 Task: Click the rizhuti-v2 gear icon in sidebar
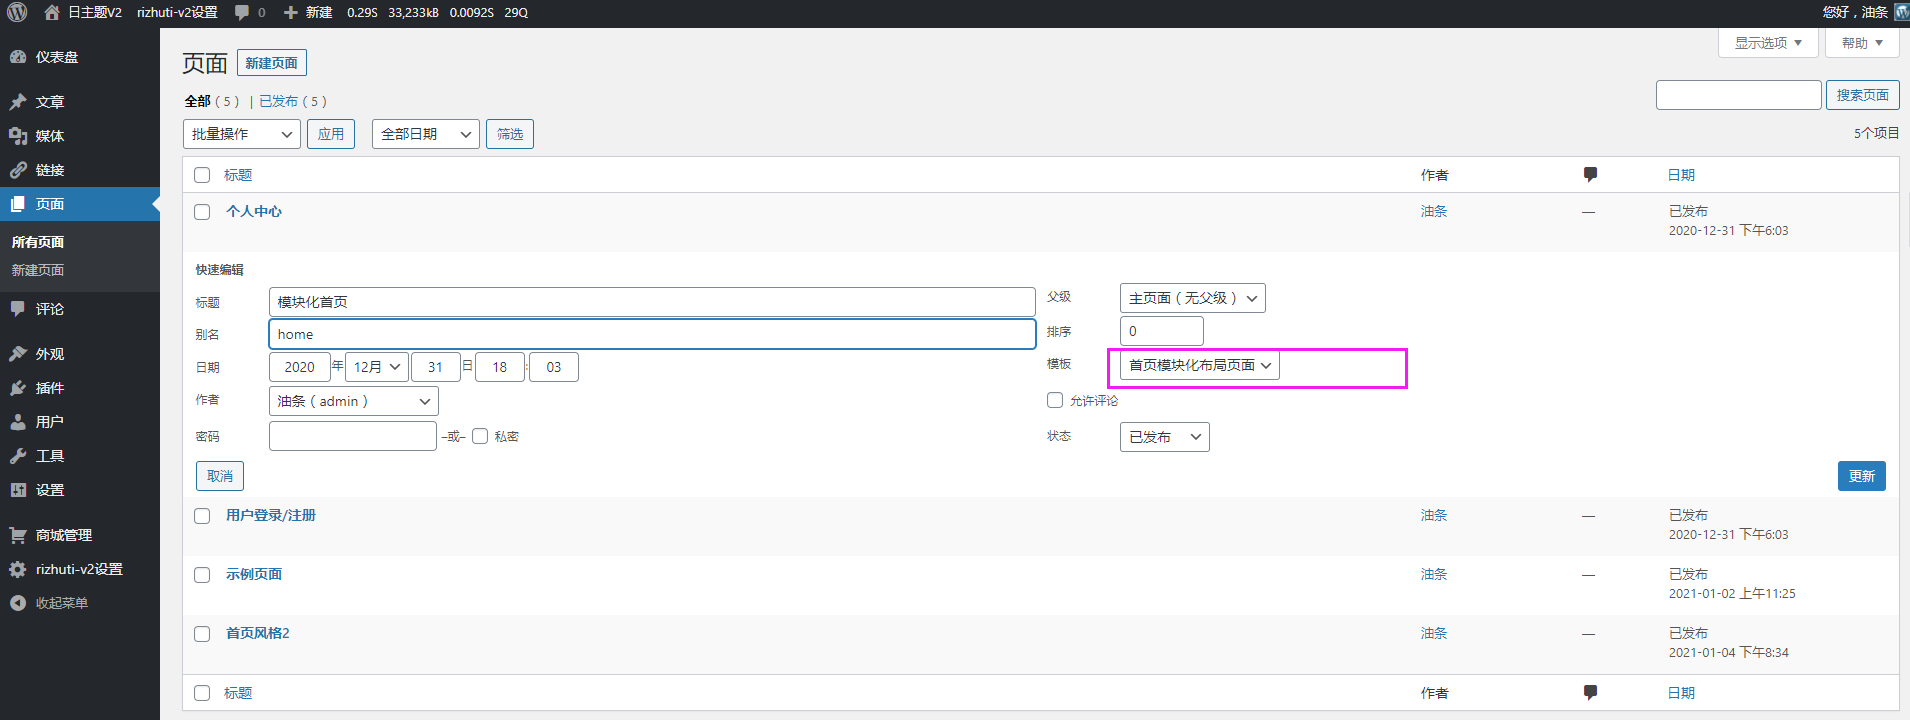pyautogui.click(x=18, y=569)
